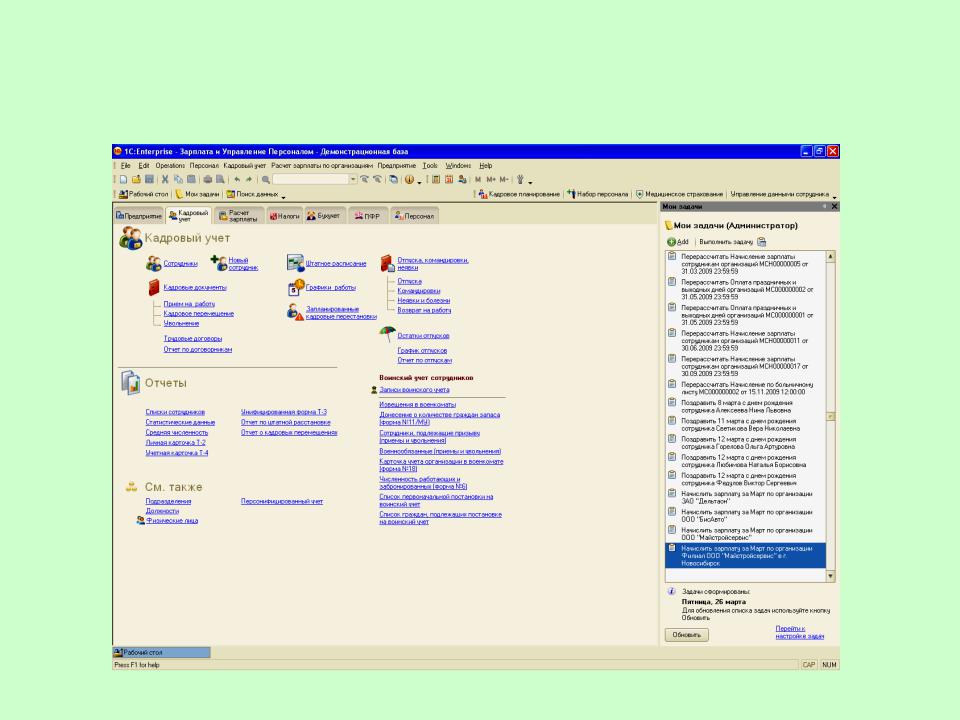
Task: Click the New document toolbar icon
Action: pyautogui.click(x=124, y=179)
